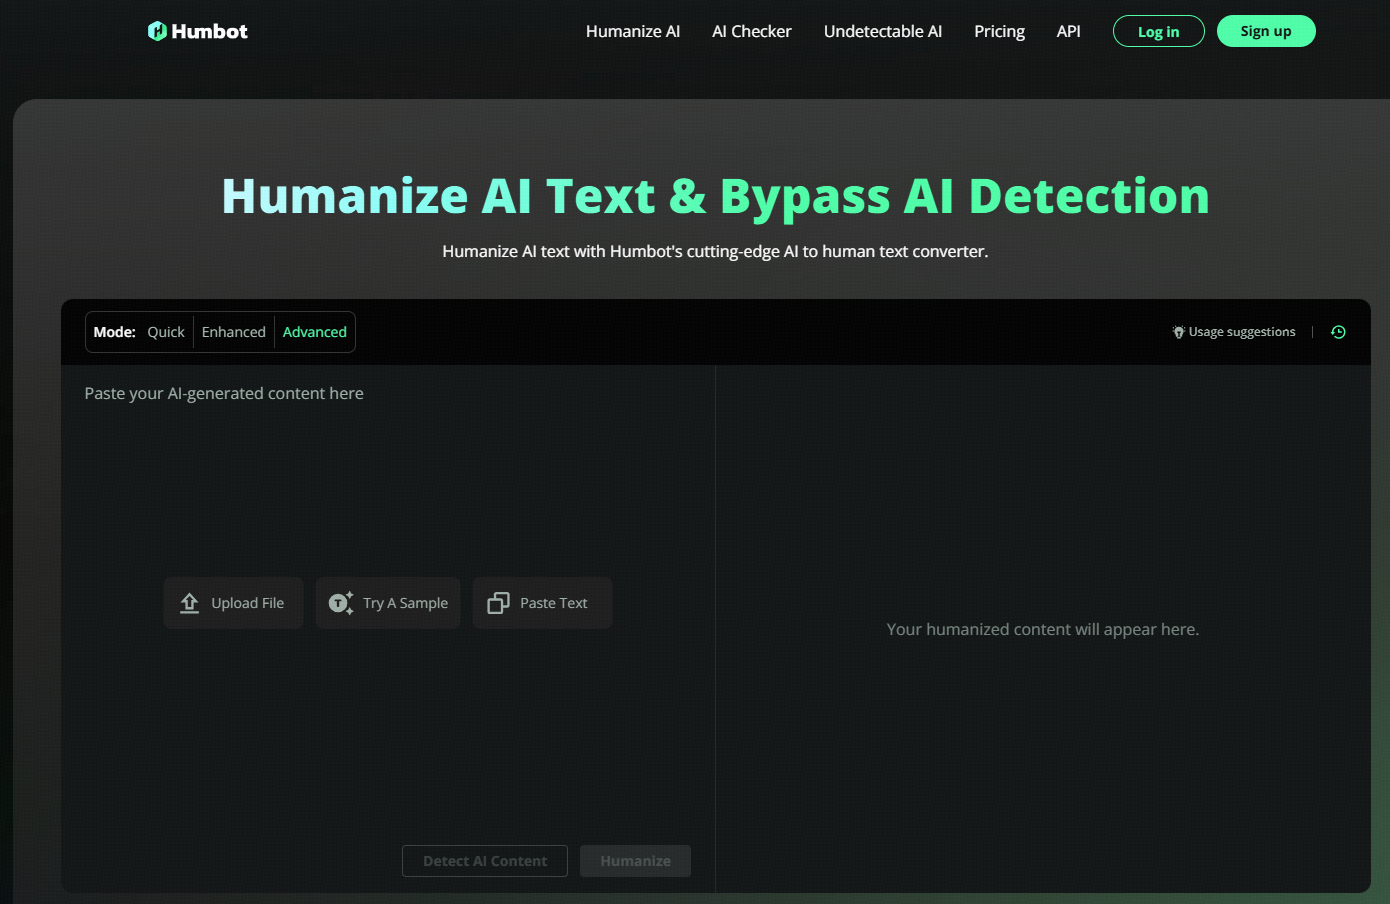The width and height of the screenshot is (1390, 904).
Task: Open the Pricing page
Action: point(1000,31)
